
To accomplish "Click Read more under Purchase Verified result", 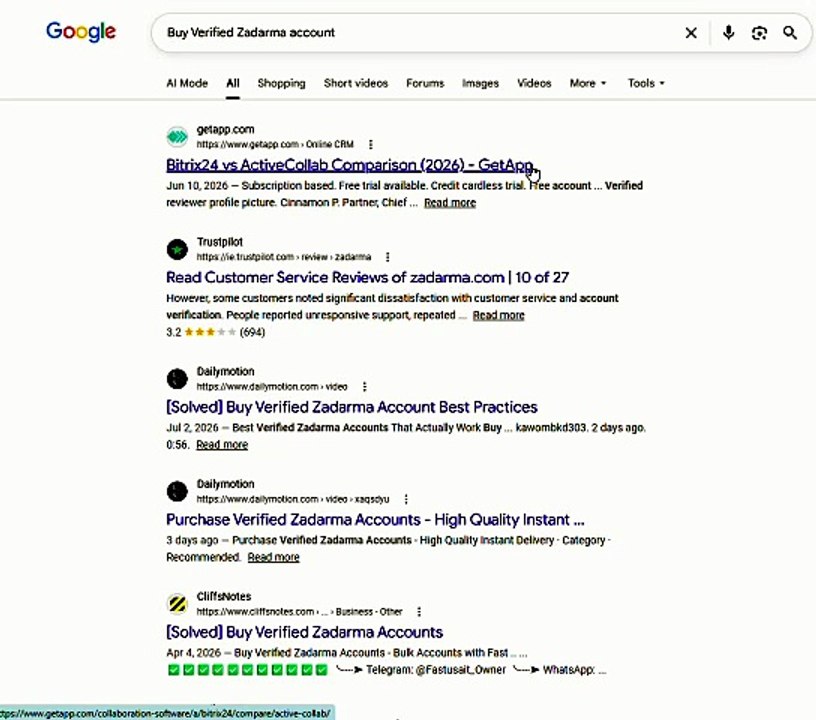I will (x=273, y=557).
